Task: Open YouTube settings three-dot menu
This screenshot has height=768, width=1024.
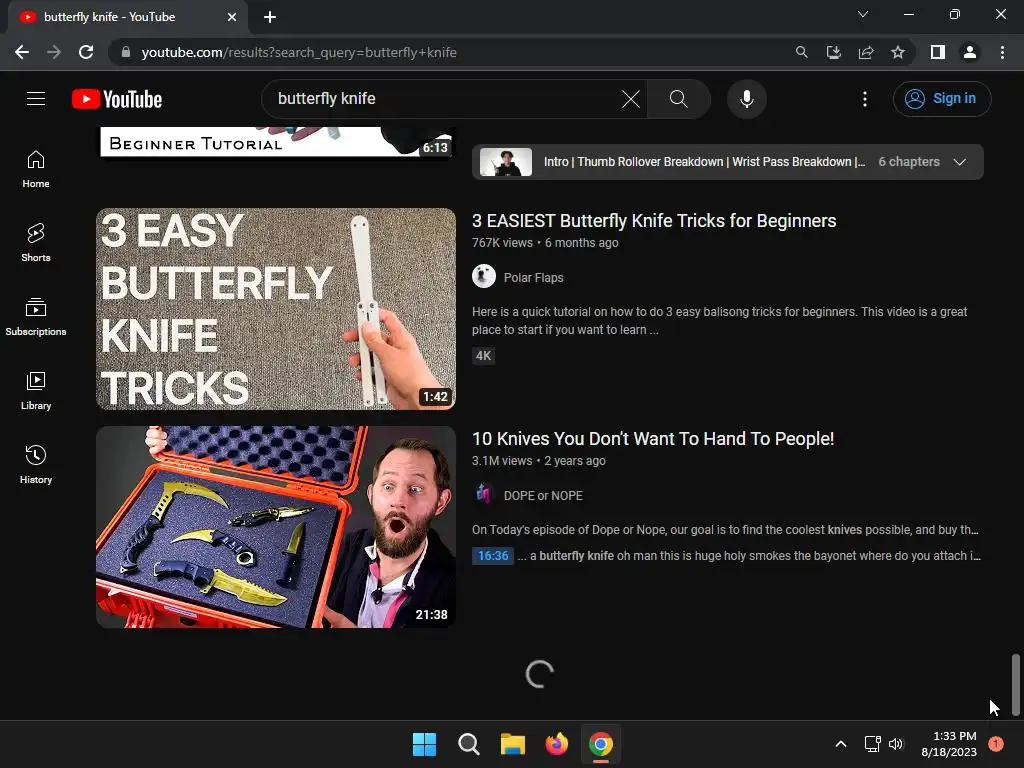Action: pos(865,99)
